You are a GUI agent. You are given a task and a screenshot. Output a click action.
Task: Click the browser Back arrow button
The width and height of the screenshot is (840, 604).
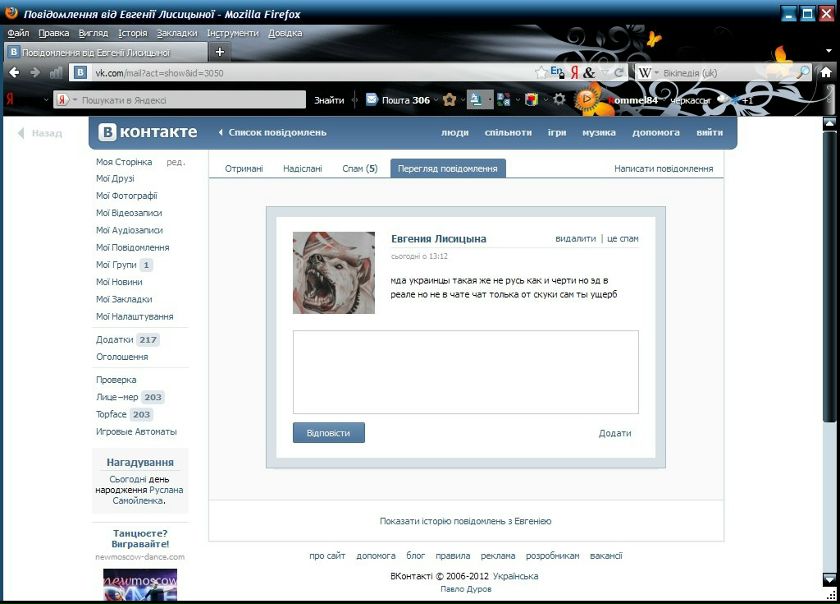point(14,73)
